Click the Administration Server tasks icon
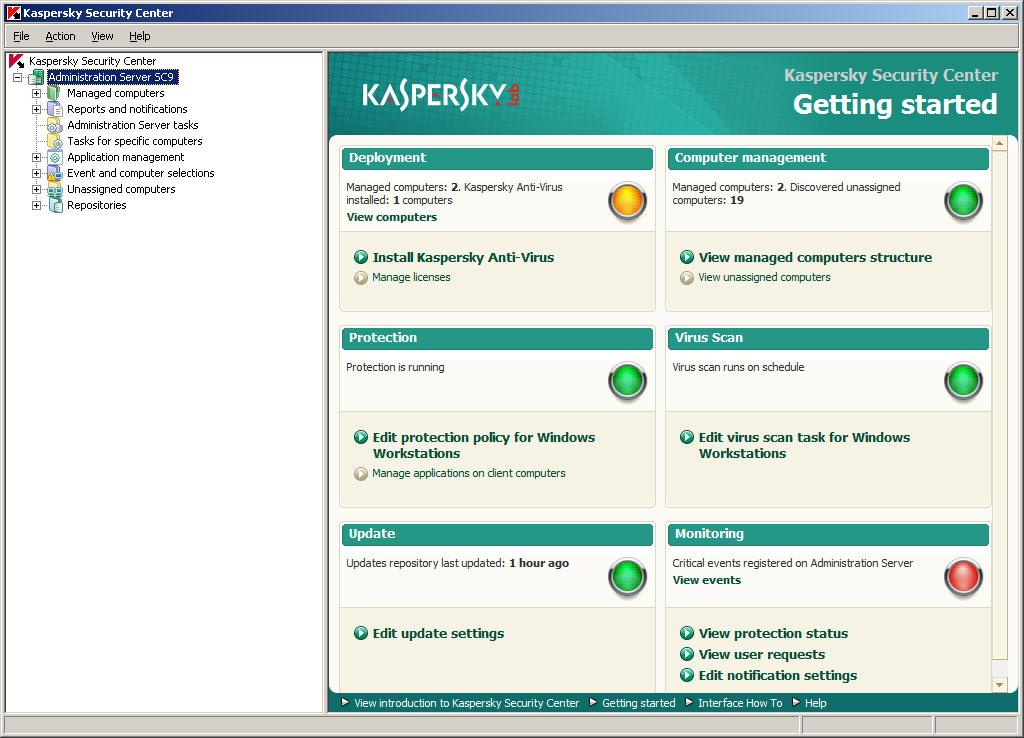 click(55, 125)
